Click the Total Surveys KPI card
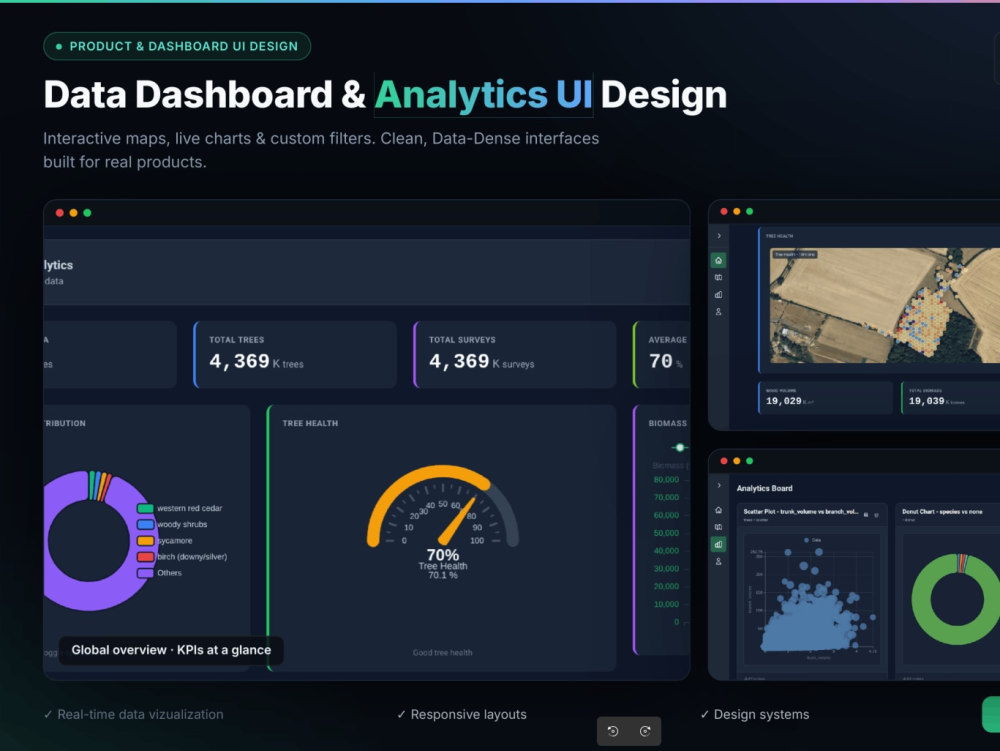 (515, 354)
